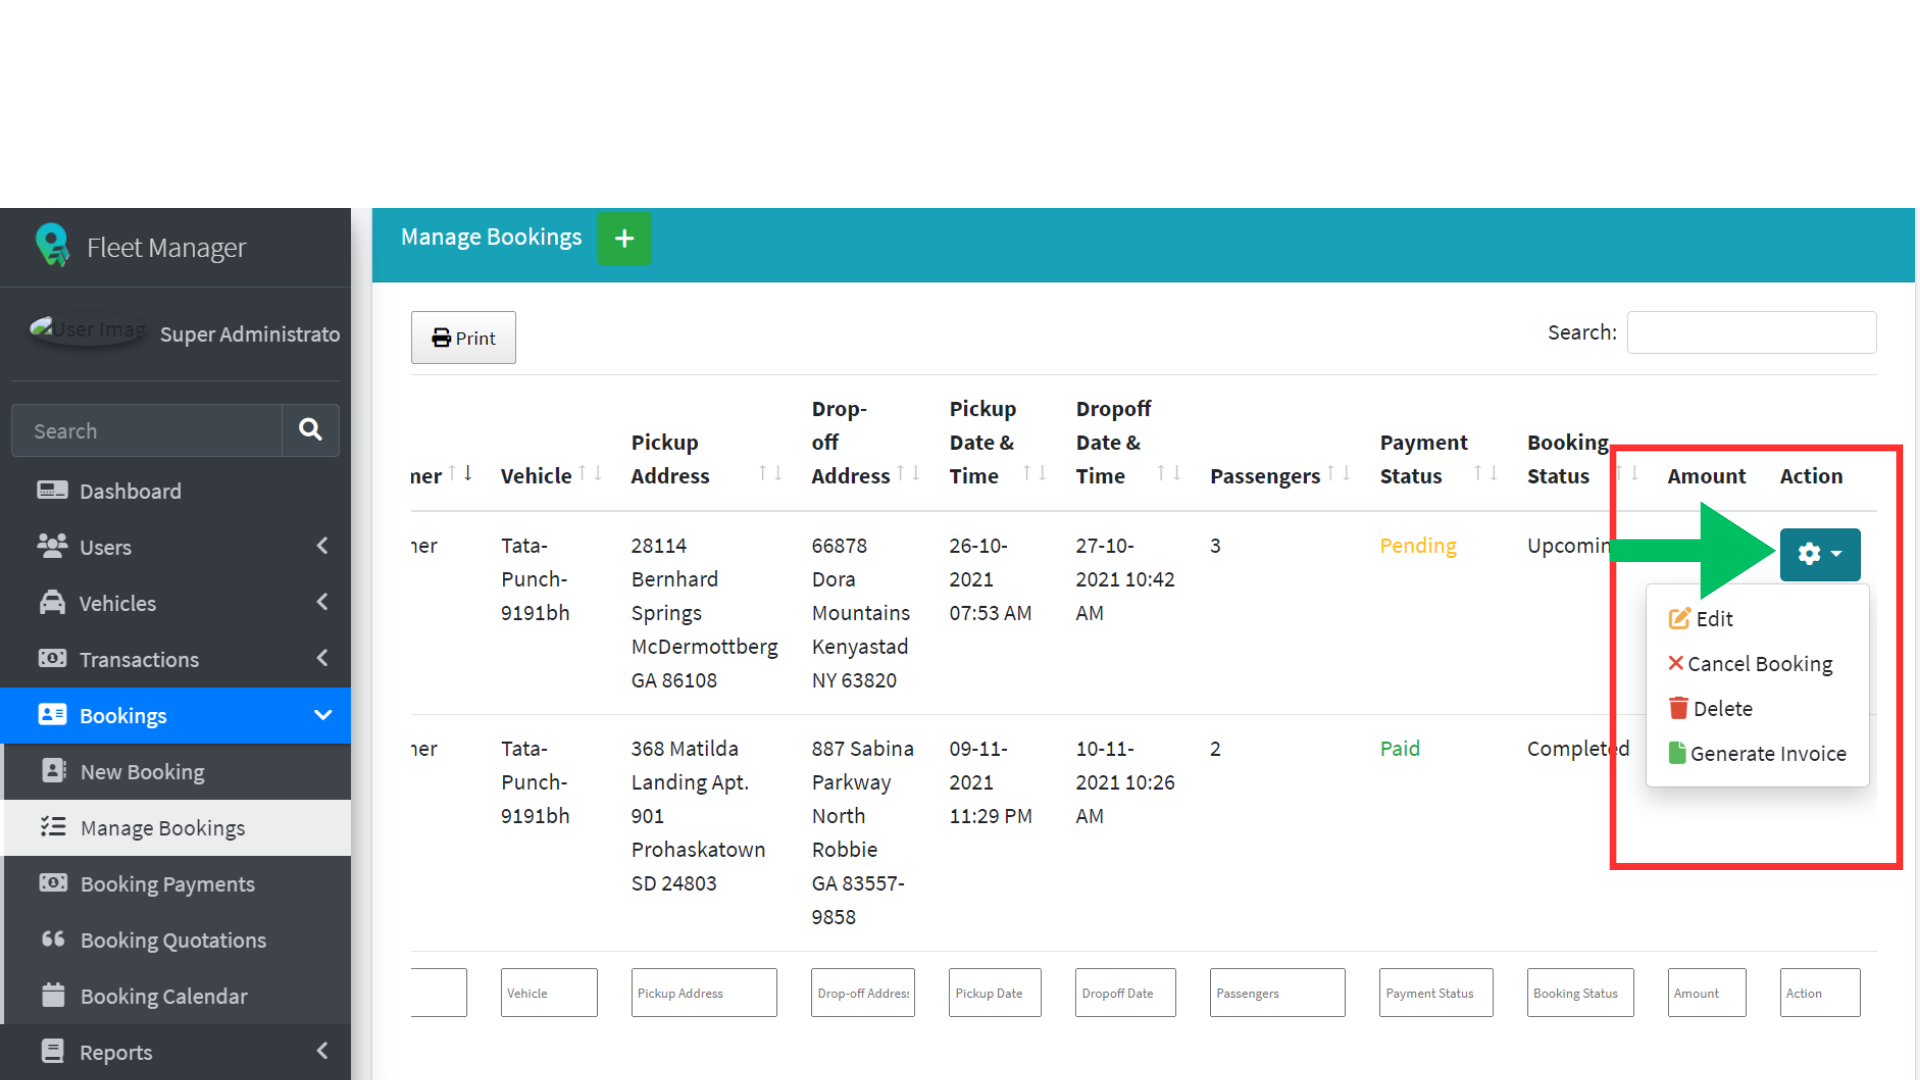Focus the Passengers filter field

[x=1277, y=993]
